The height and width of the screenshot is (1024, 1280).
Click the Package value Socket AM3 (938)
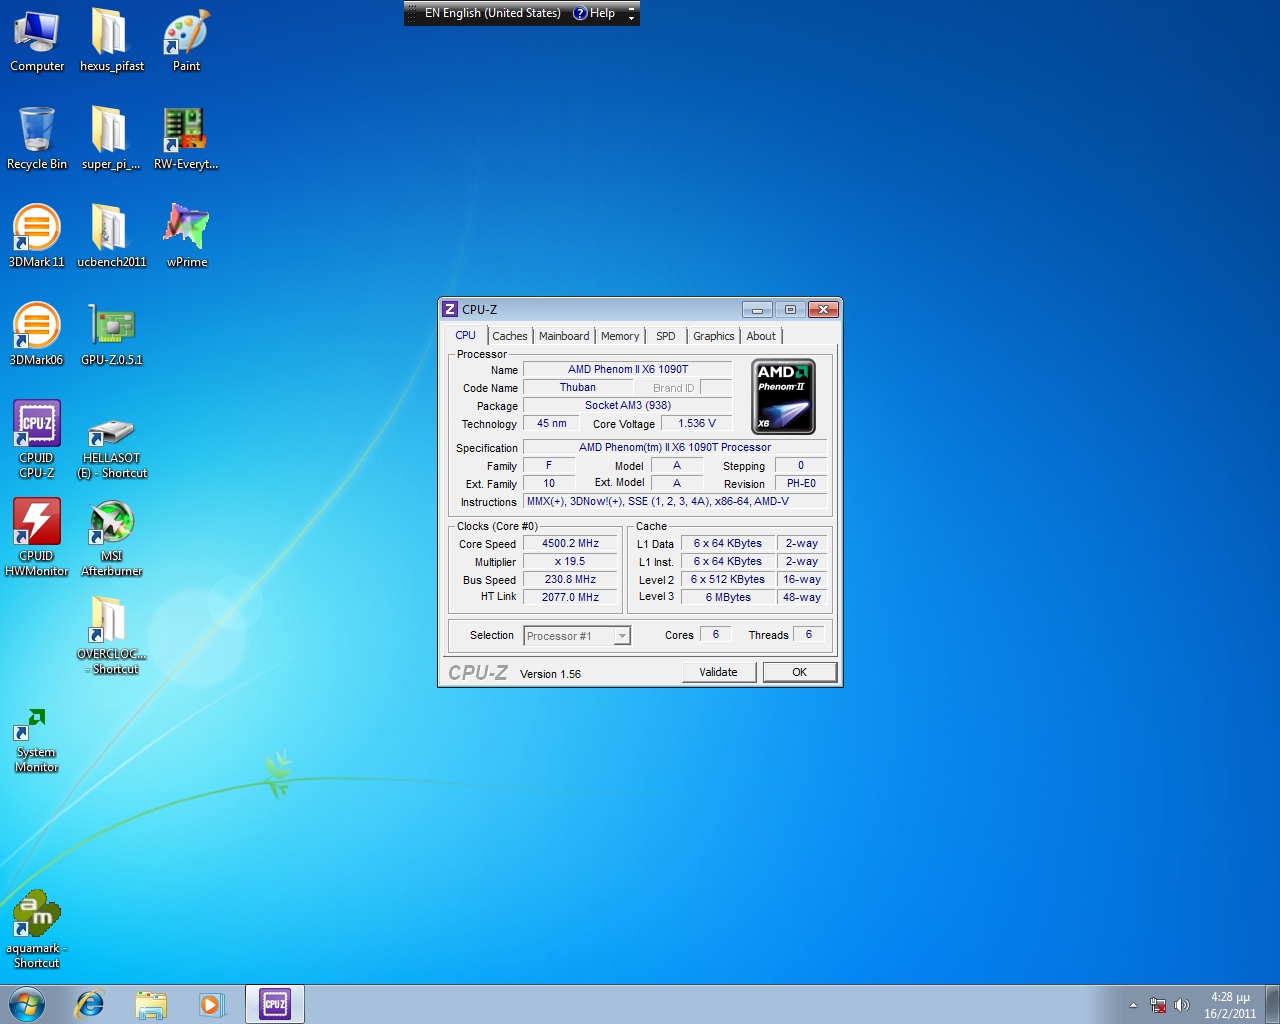(x=628, y=406)
